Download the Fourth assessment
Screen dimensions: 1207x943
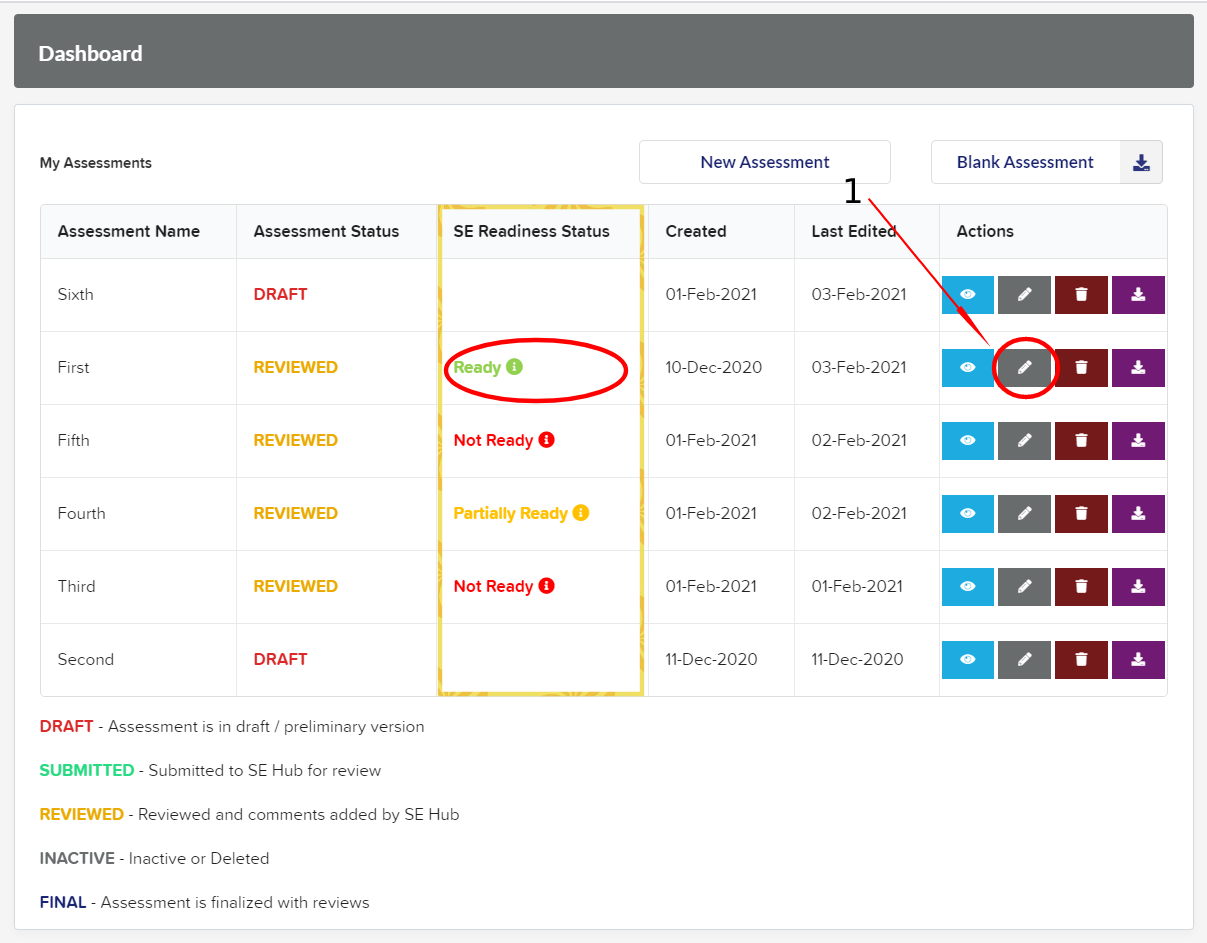[x=1138, y=514]
